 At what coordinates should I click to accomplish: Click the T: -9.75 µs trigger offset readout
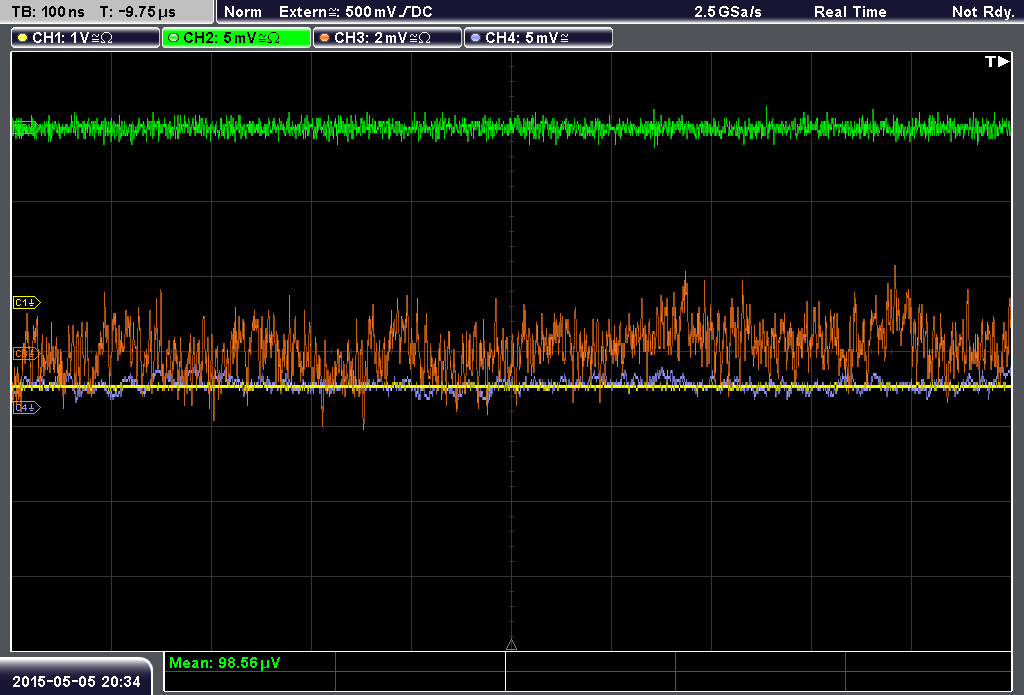(x=138, y=12)
